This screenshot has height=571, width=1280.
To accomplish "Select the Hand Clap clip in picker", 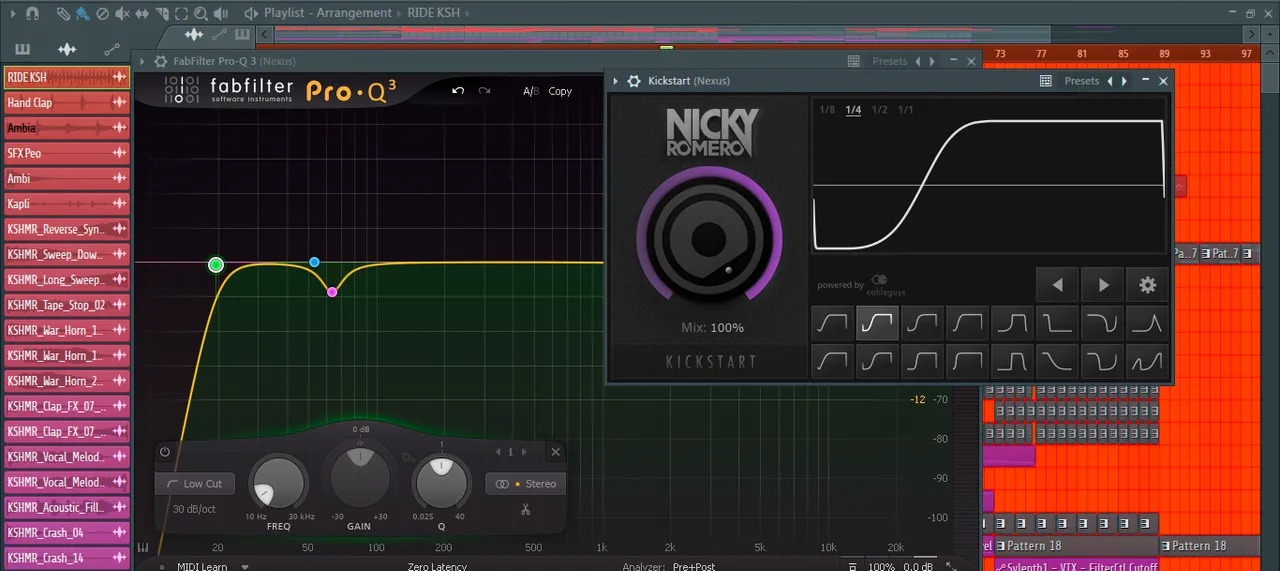I will click(x=66, y=103).
